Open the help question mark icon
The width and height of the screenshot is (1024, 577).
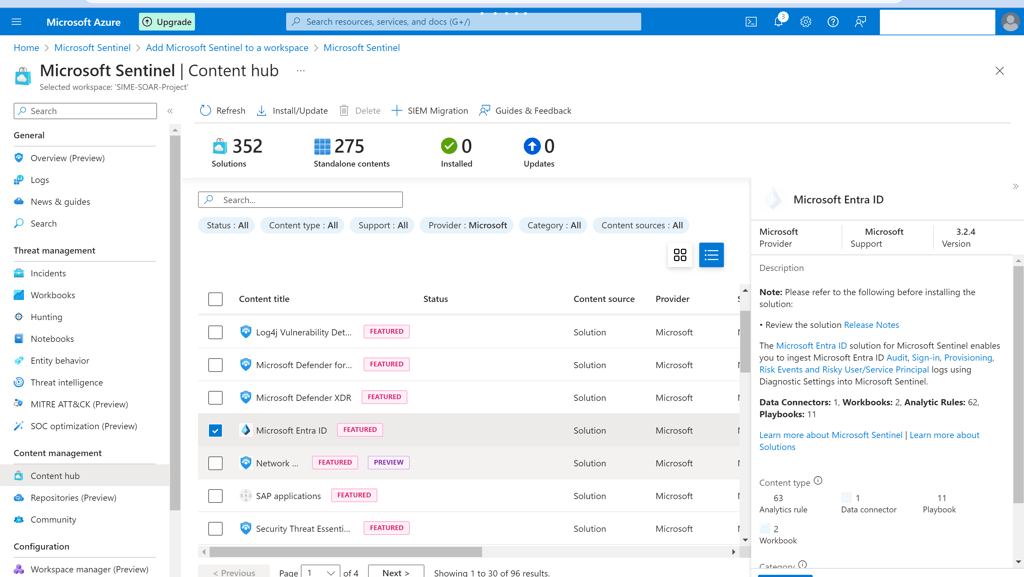coord(833,22)
